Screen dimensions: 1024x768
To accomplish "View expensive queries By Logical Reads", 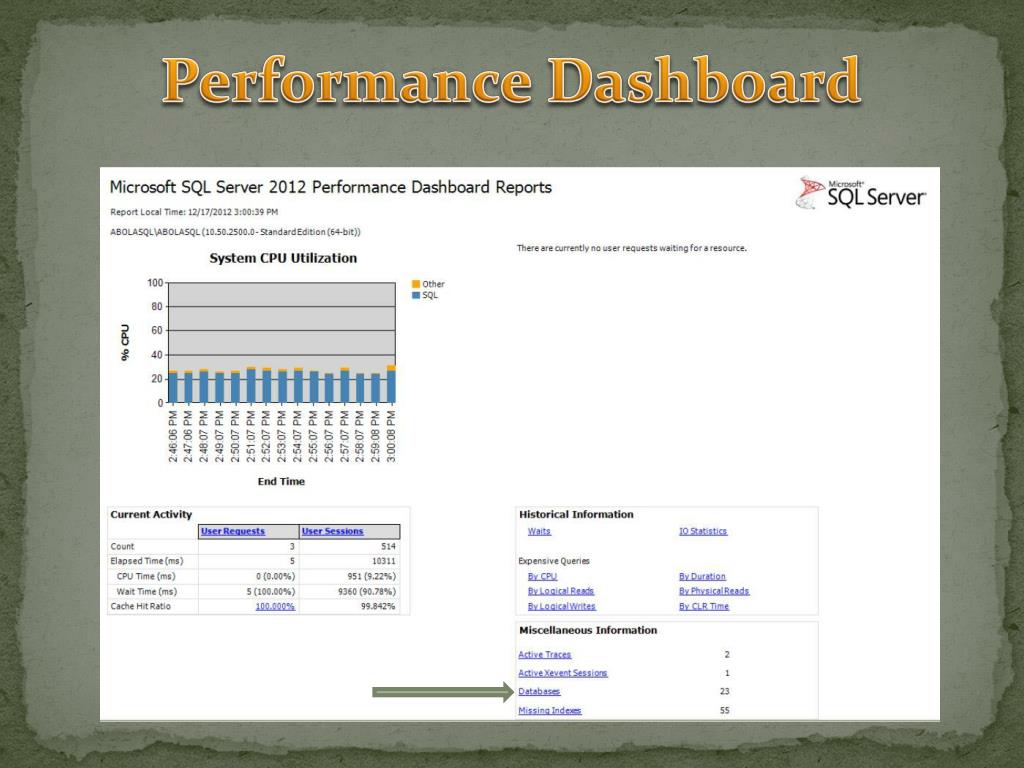I will [560, 591].
